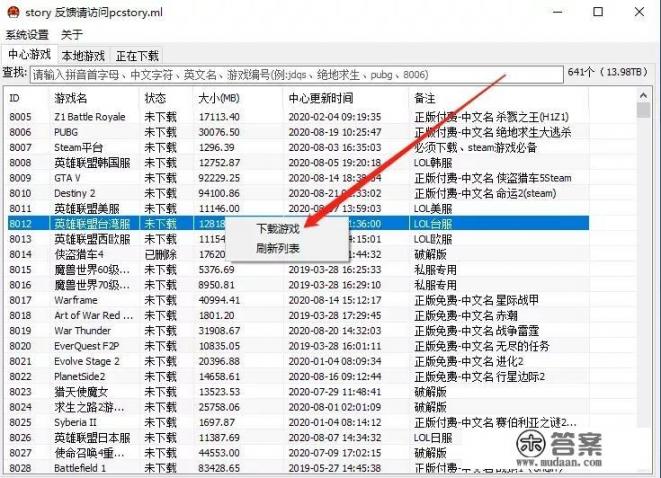Viewport: 661px width, 478px height.
Task: Click the note LOL韩服
Action: (x=433, y=163)
